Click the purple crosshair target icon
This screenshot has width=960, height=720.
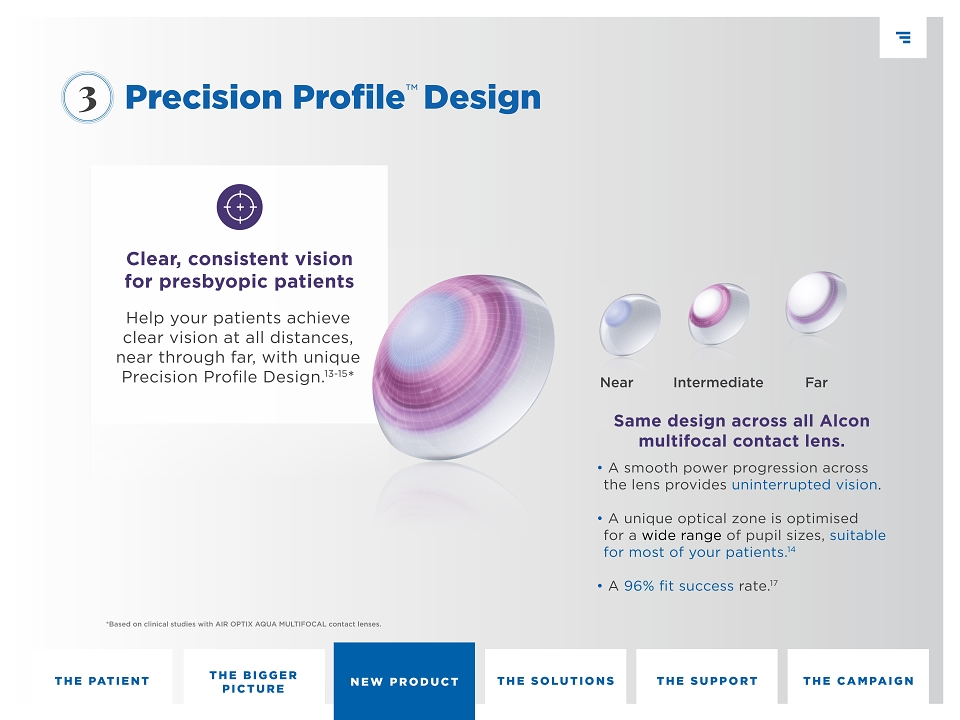click(x=239, y=207)
